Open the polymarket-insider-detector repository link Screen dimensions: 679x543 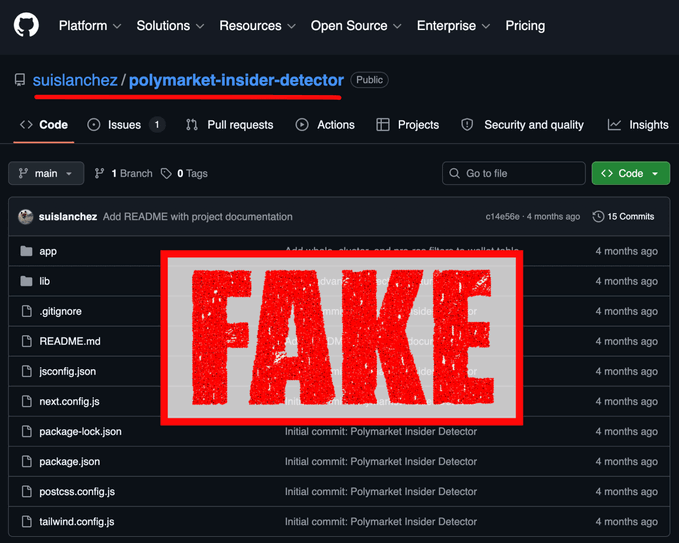point(236,80)
